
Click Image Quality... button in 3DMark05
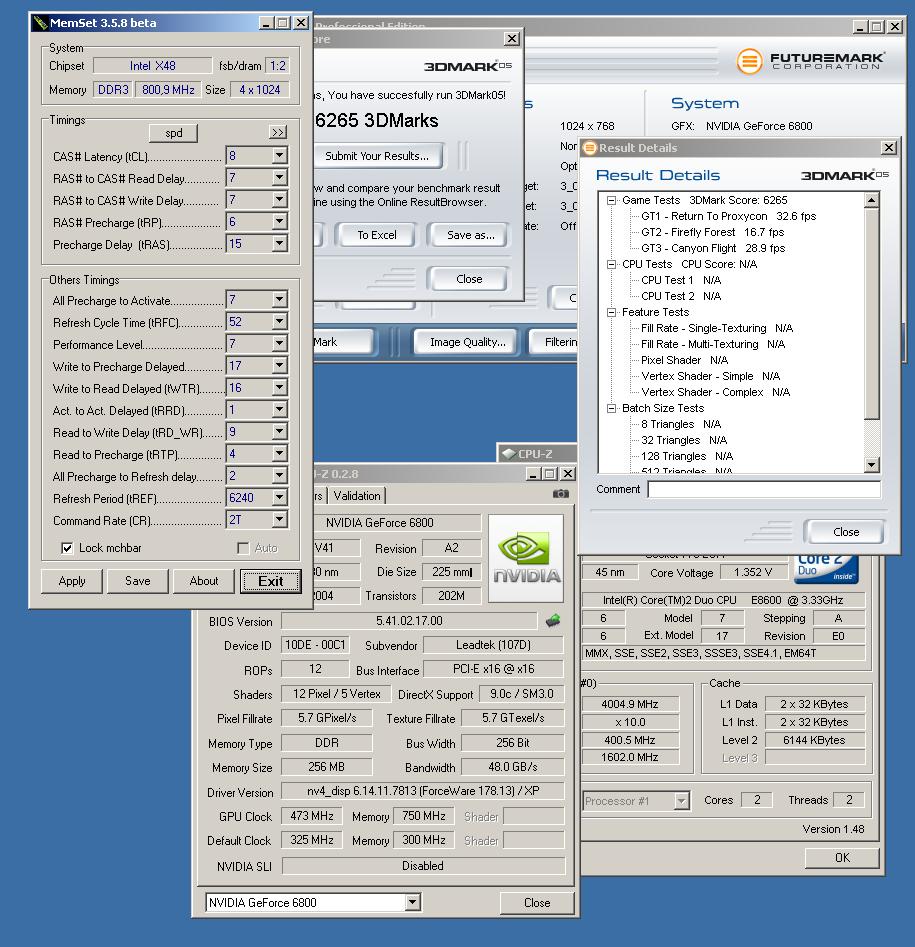pos(467,342)
